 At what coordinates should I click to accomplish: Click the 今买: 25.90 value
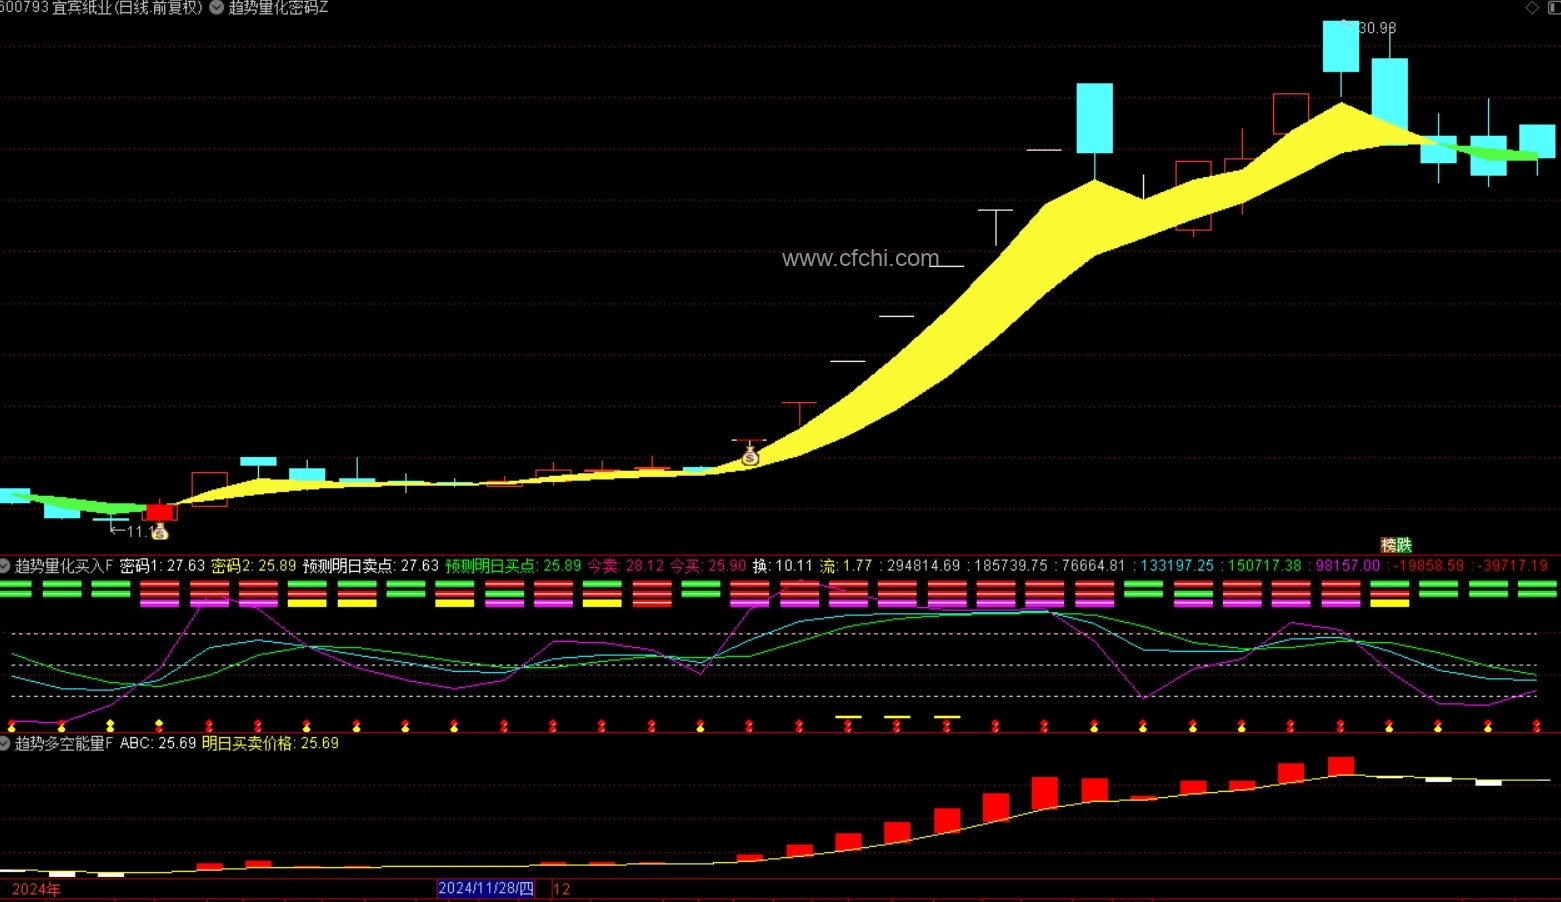tap(708, 566)
